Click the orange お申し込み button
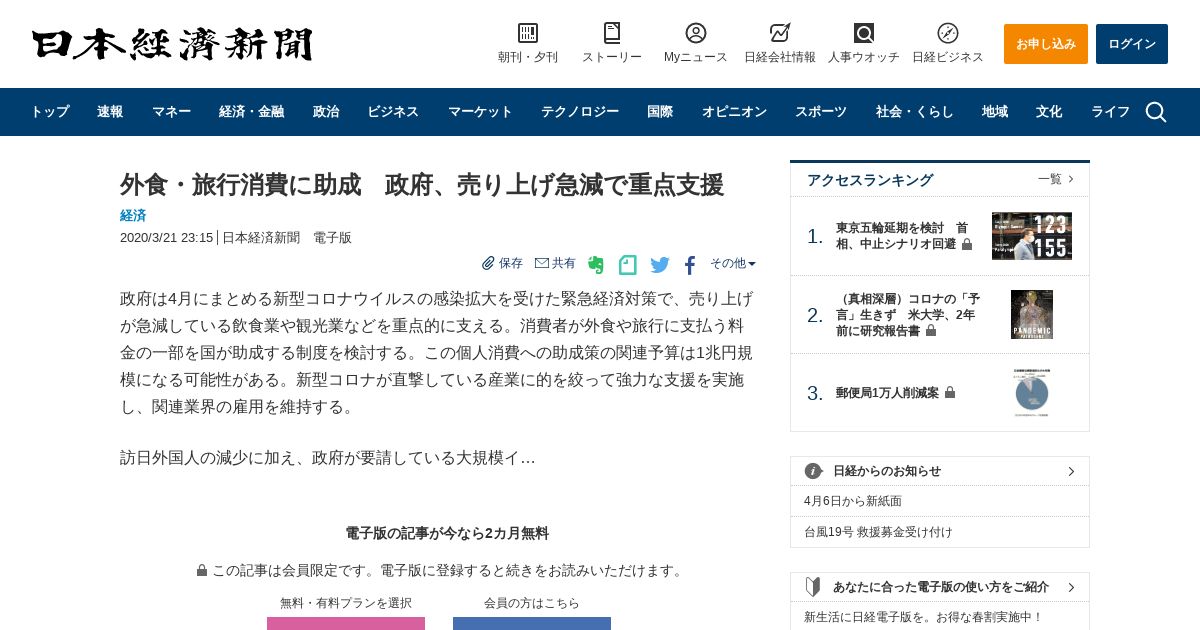The height and width of the screenshot is (630, 1200). [1046, 44]
